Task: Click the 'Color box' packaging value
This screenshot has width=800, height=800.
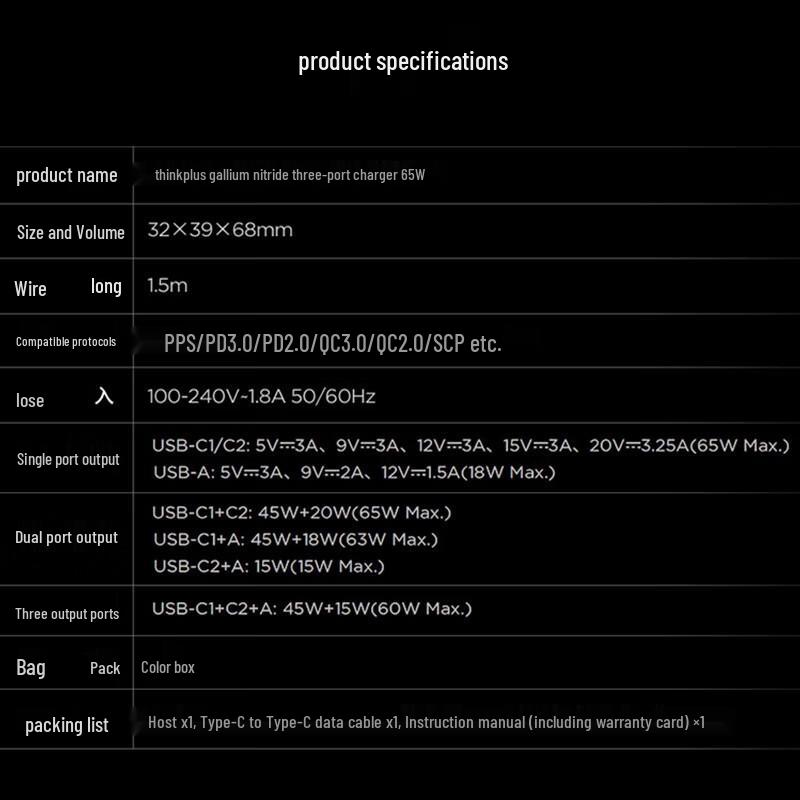Action: 168,667
